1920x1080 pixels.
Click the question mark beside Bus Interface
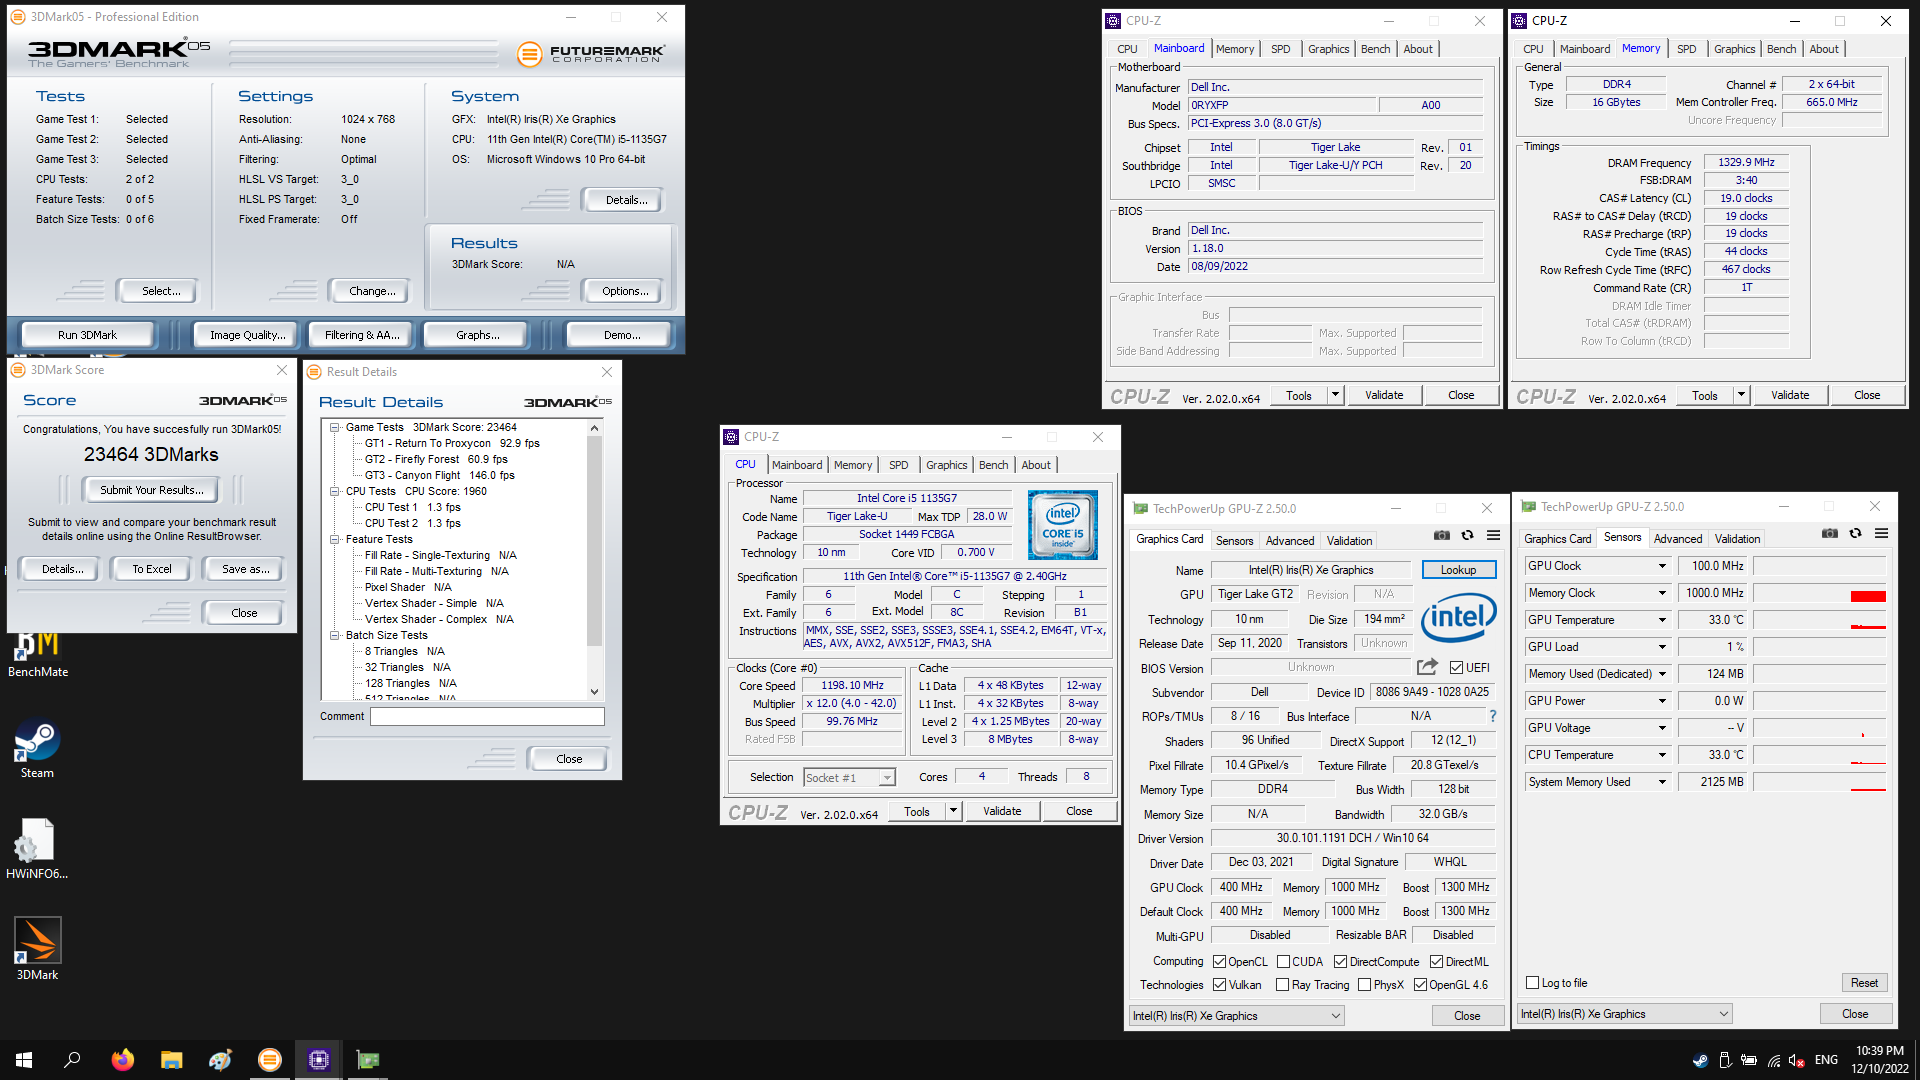coord(1492,716)
